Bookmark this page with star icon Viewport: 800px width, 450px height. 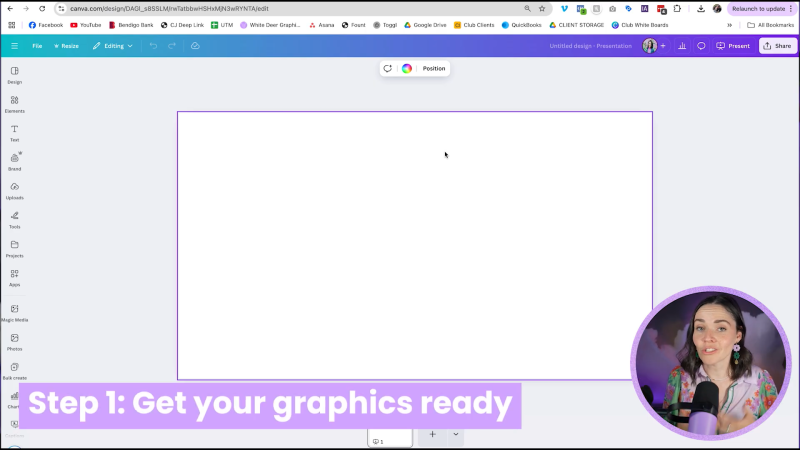click(542, 9)
